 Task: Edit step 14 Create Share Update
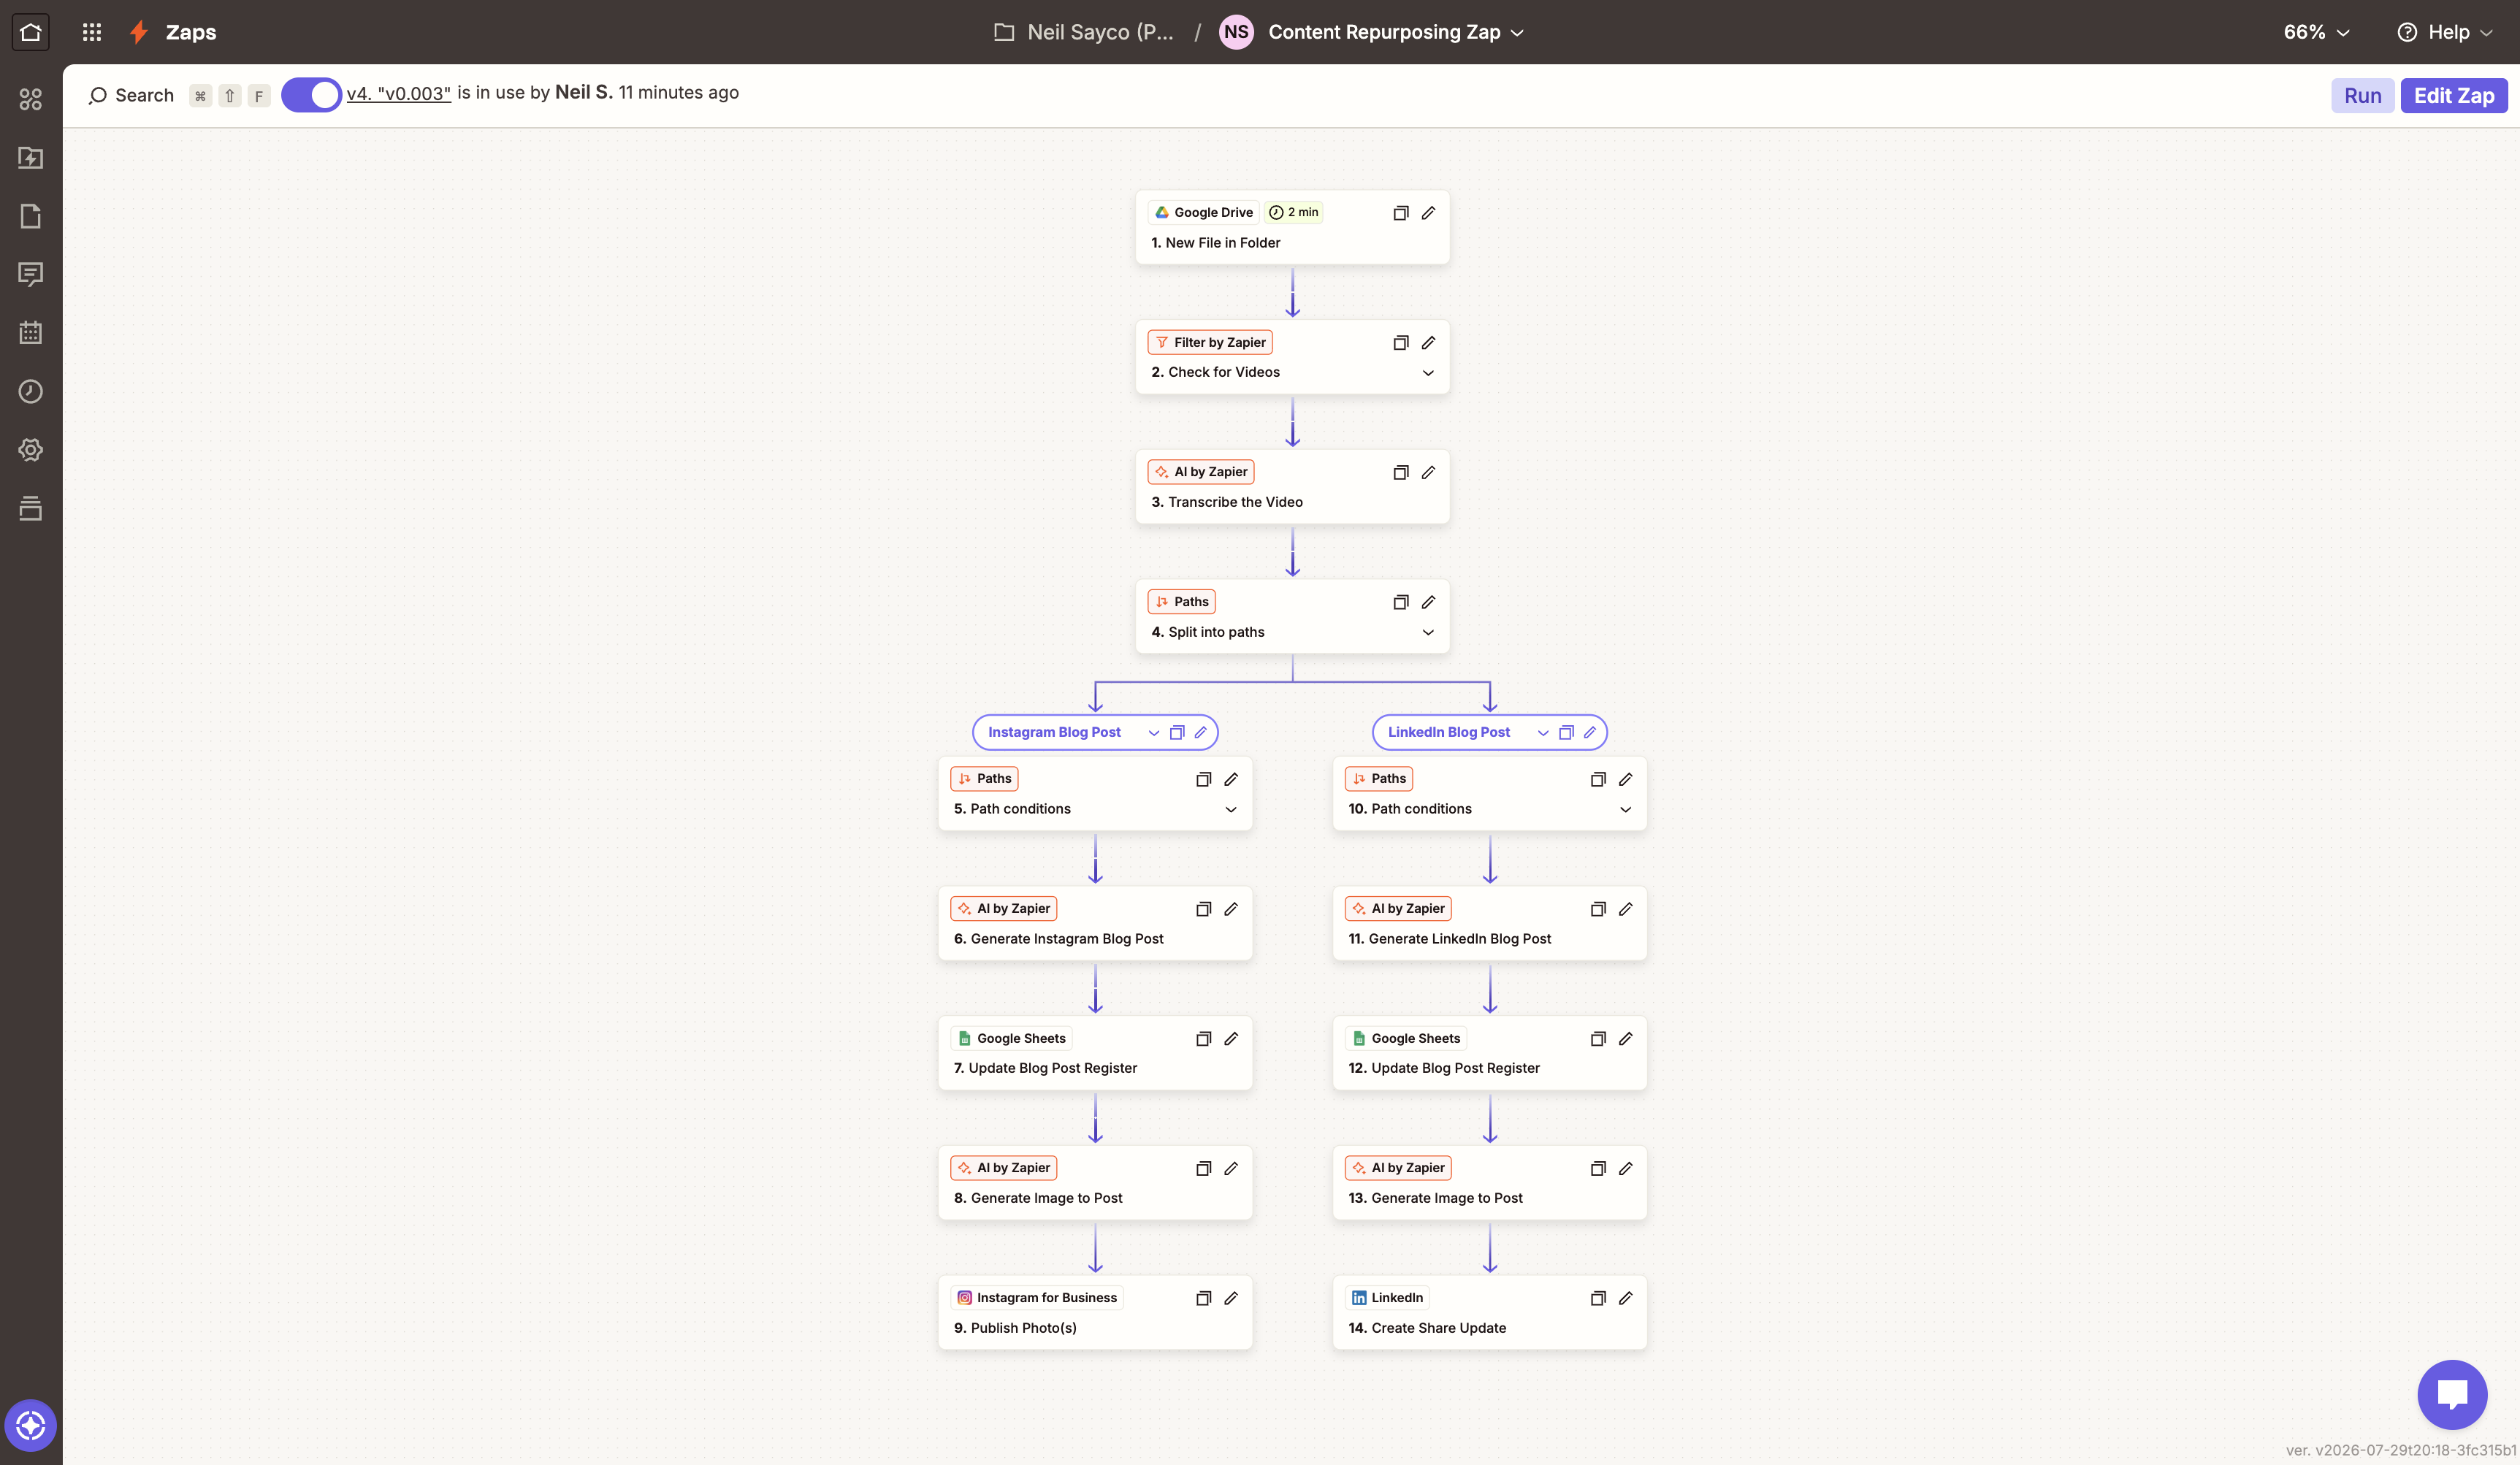coord(1625,1298)
